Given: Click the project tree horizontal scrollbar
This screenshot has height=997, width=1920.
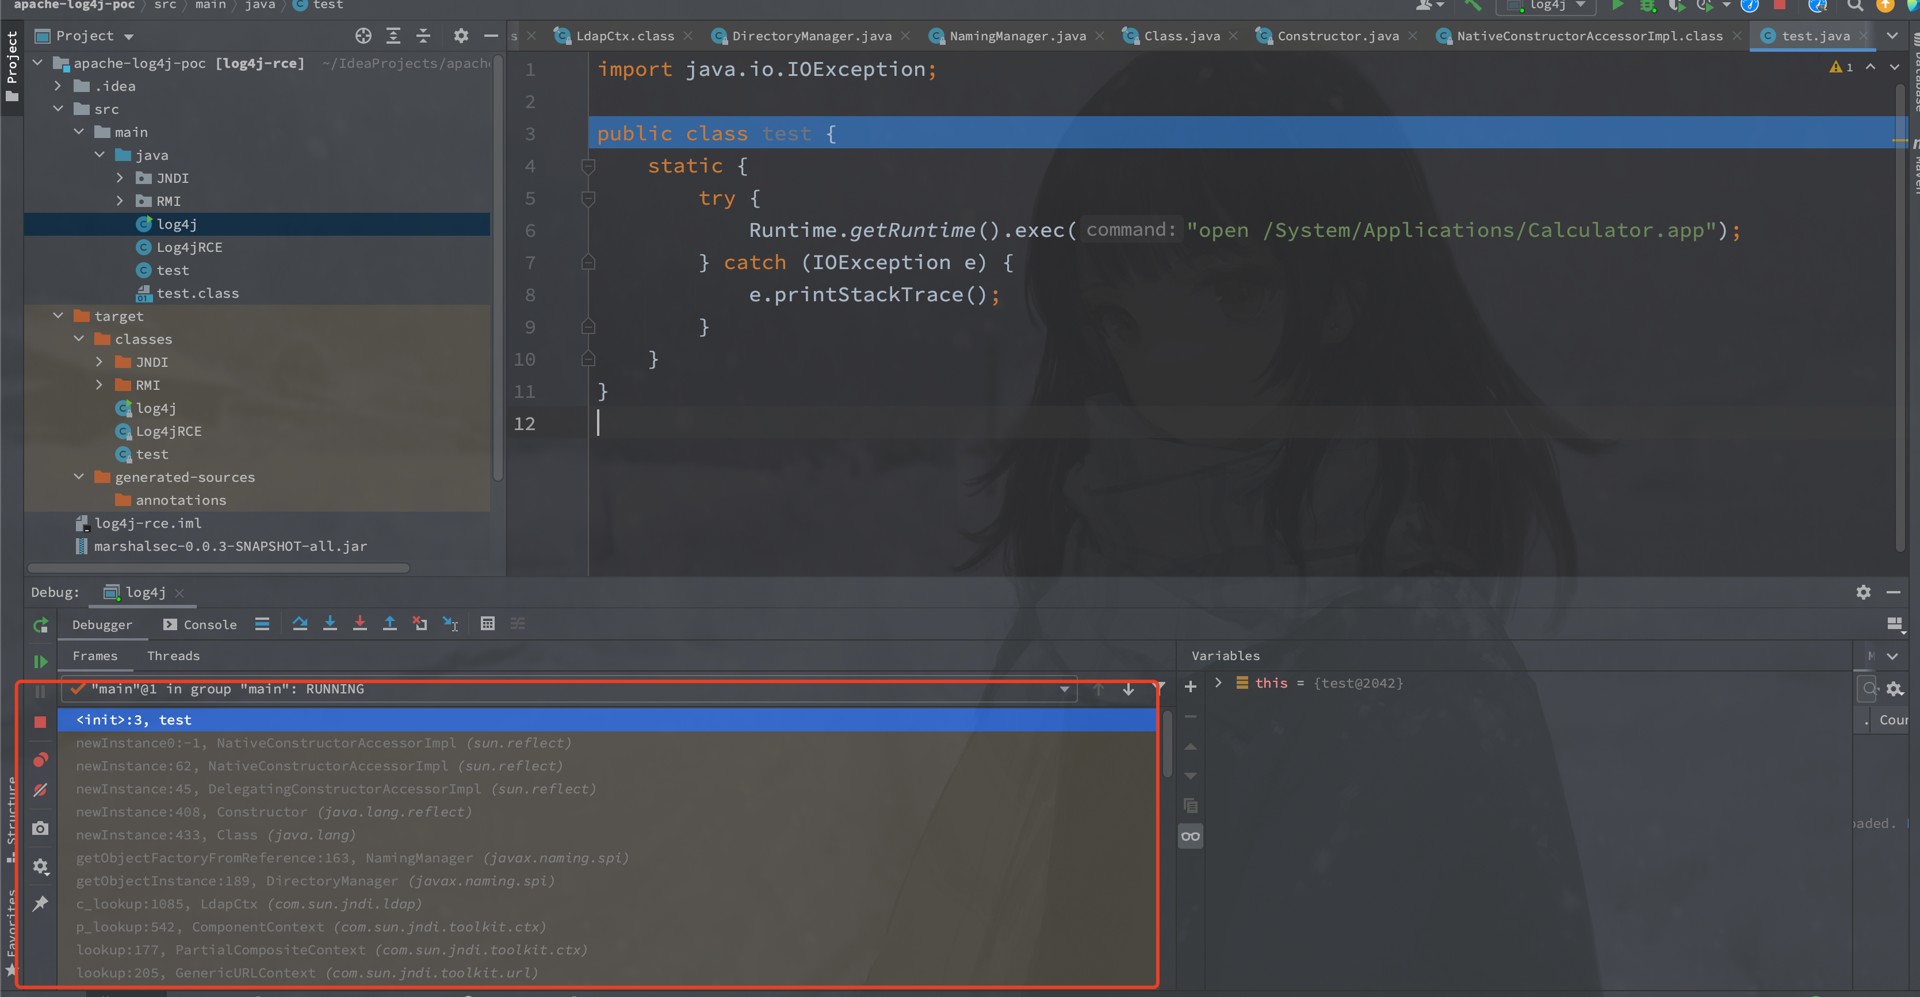Looking at the screenshot, I should click(218, 568).
